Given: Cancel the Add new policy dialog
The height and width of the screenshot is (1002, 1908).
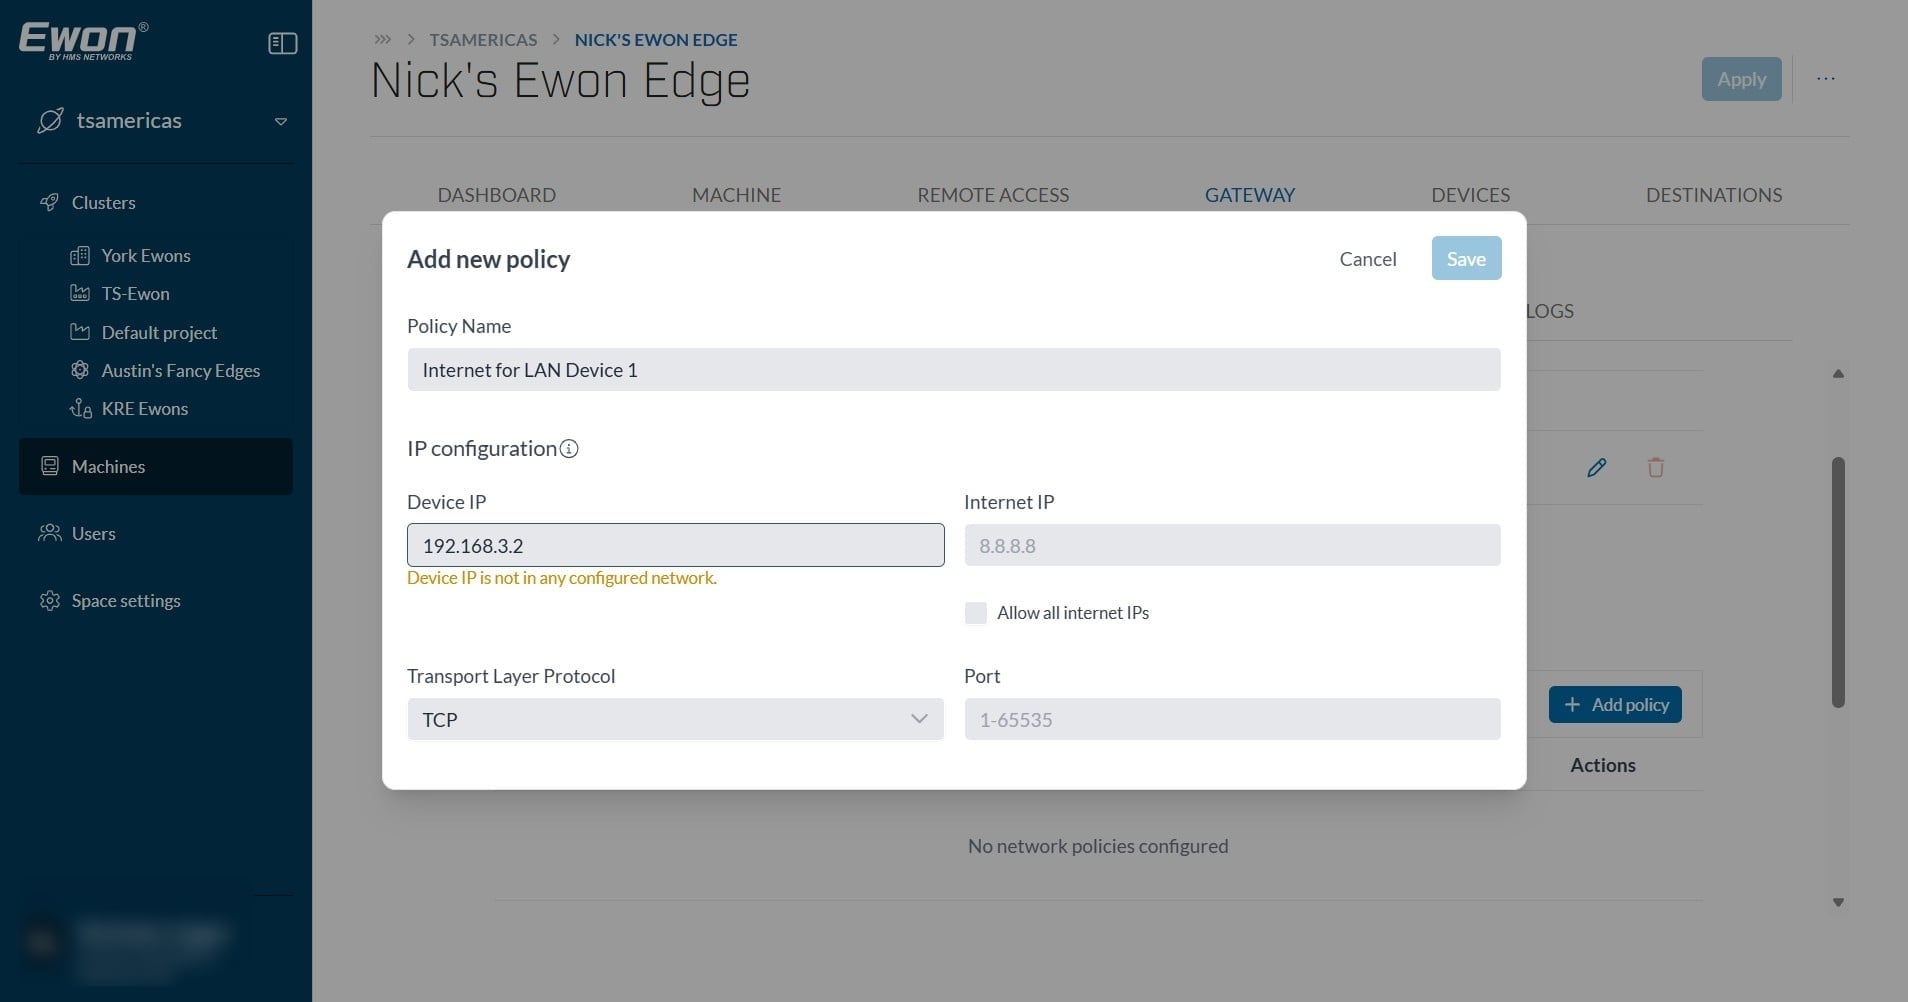Looking at the screenshot, I should (x=1368, y=259).
